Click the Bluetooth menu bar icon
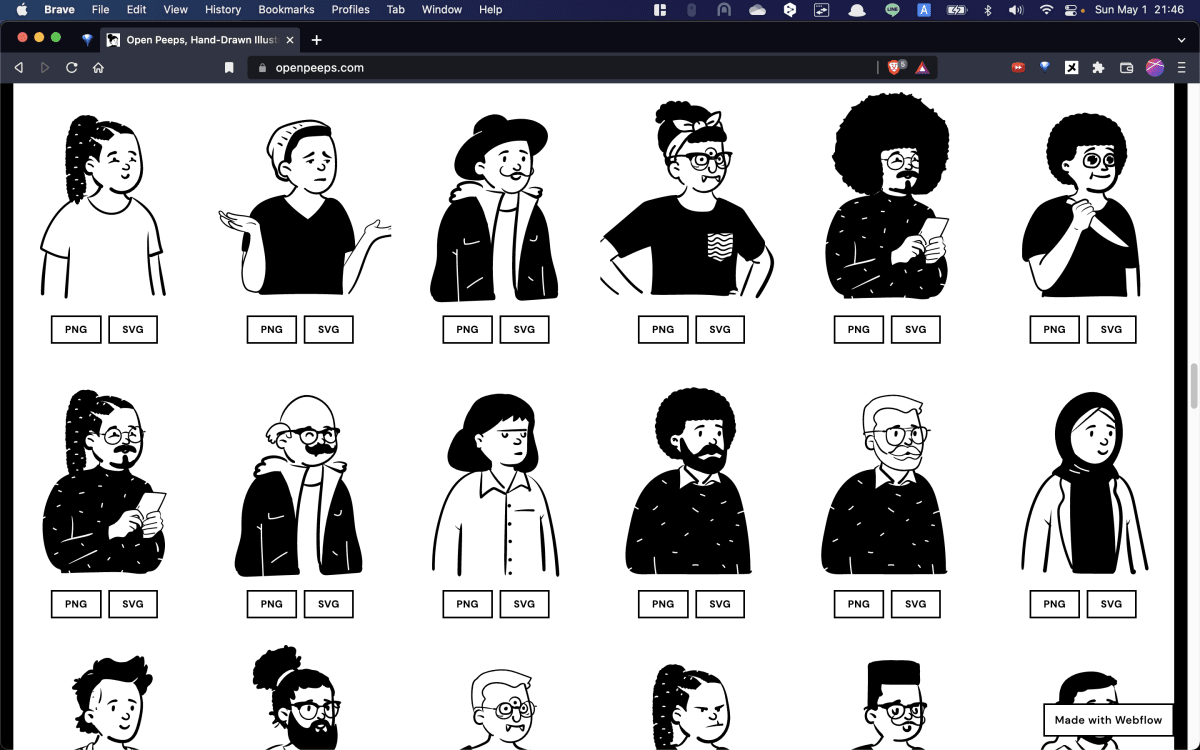The image size is (1200, 750). pos(988,10)
